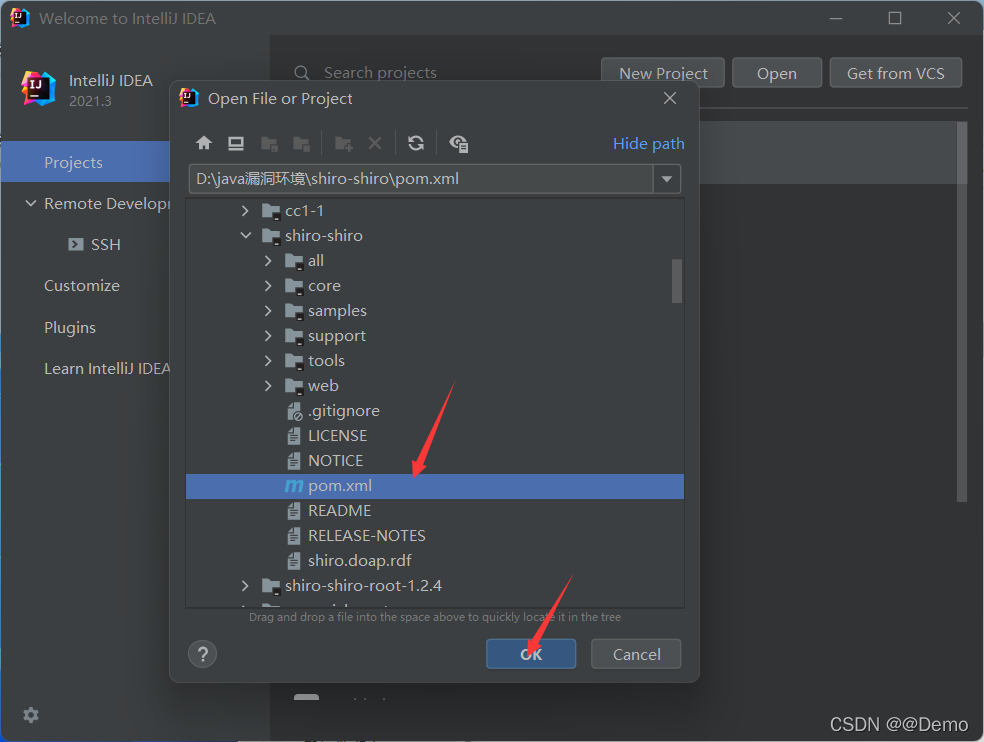Select the pom.xml Maven file
This screenshot has height=742, width=984.
(434, 486)
